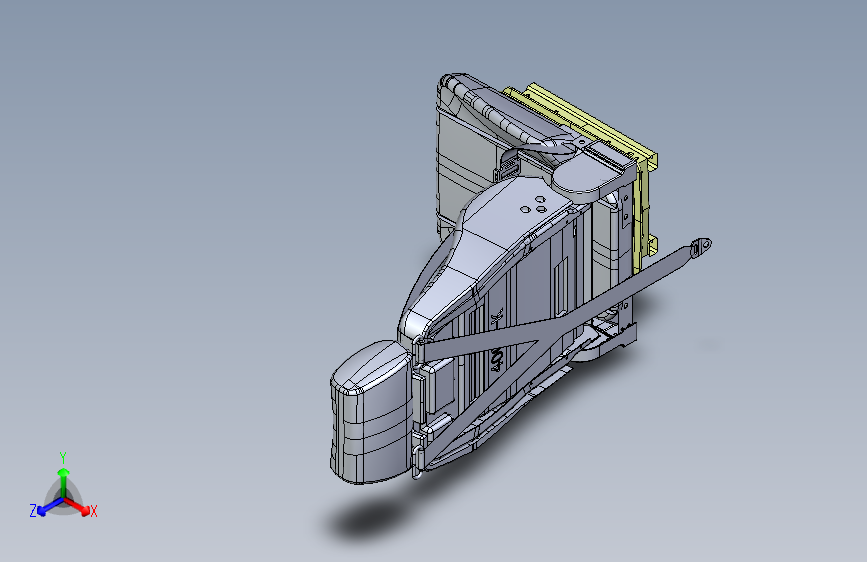Screen dimensions: 867x562
Task: Click the green Y axis of the orientation triad
Action: pyautogui.click(x=64, y=483)
